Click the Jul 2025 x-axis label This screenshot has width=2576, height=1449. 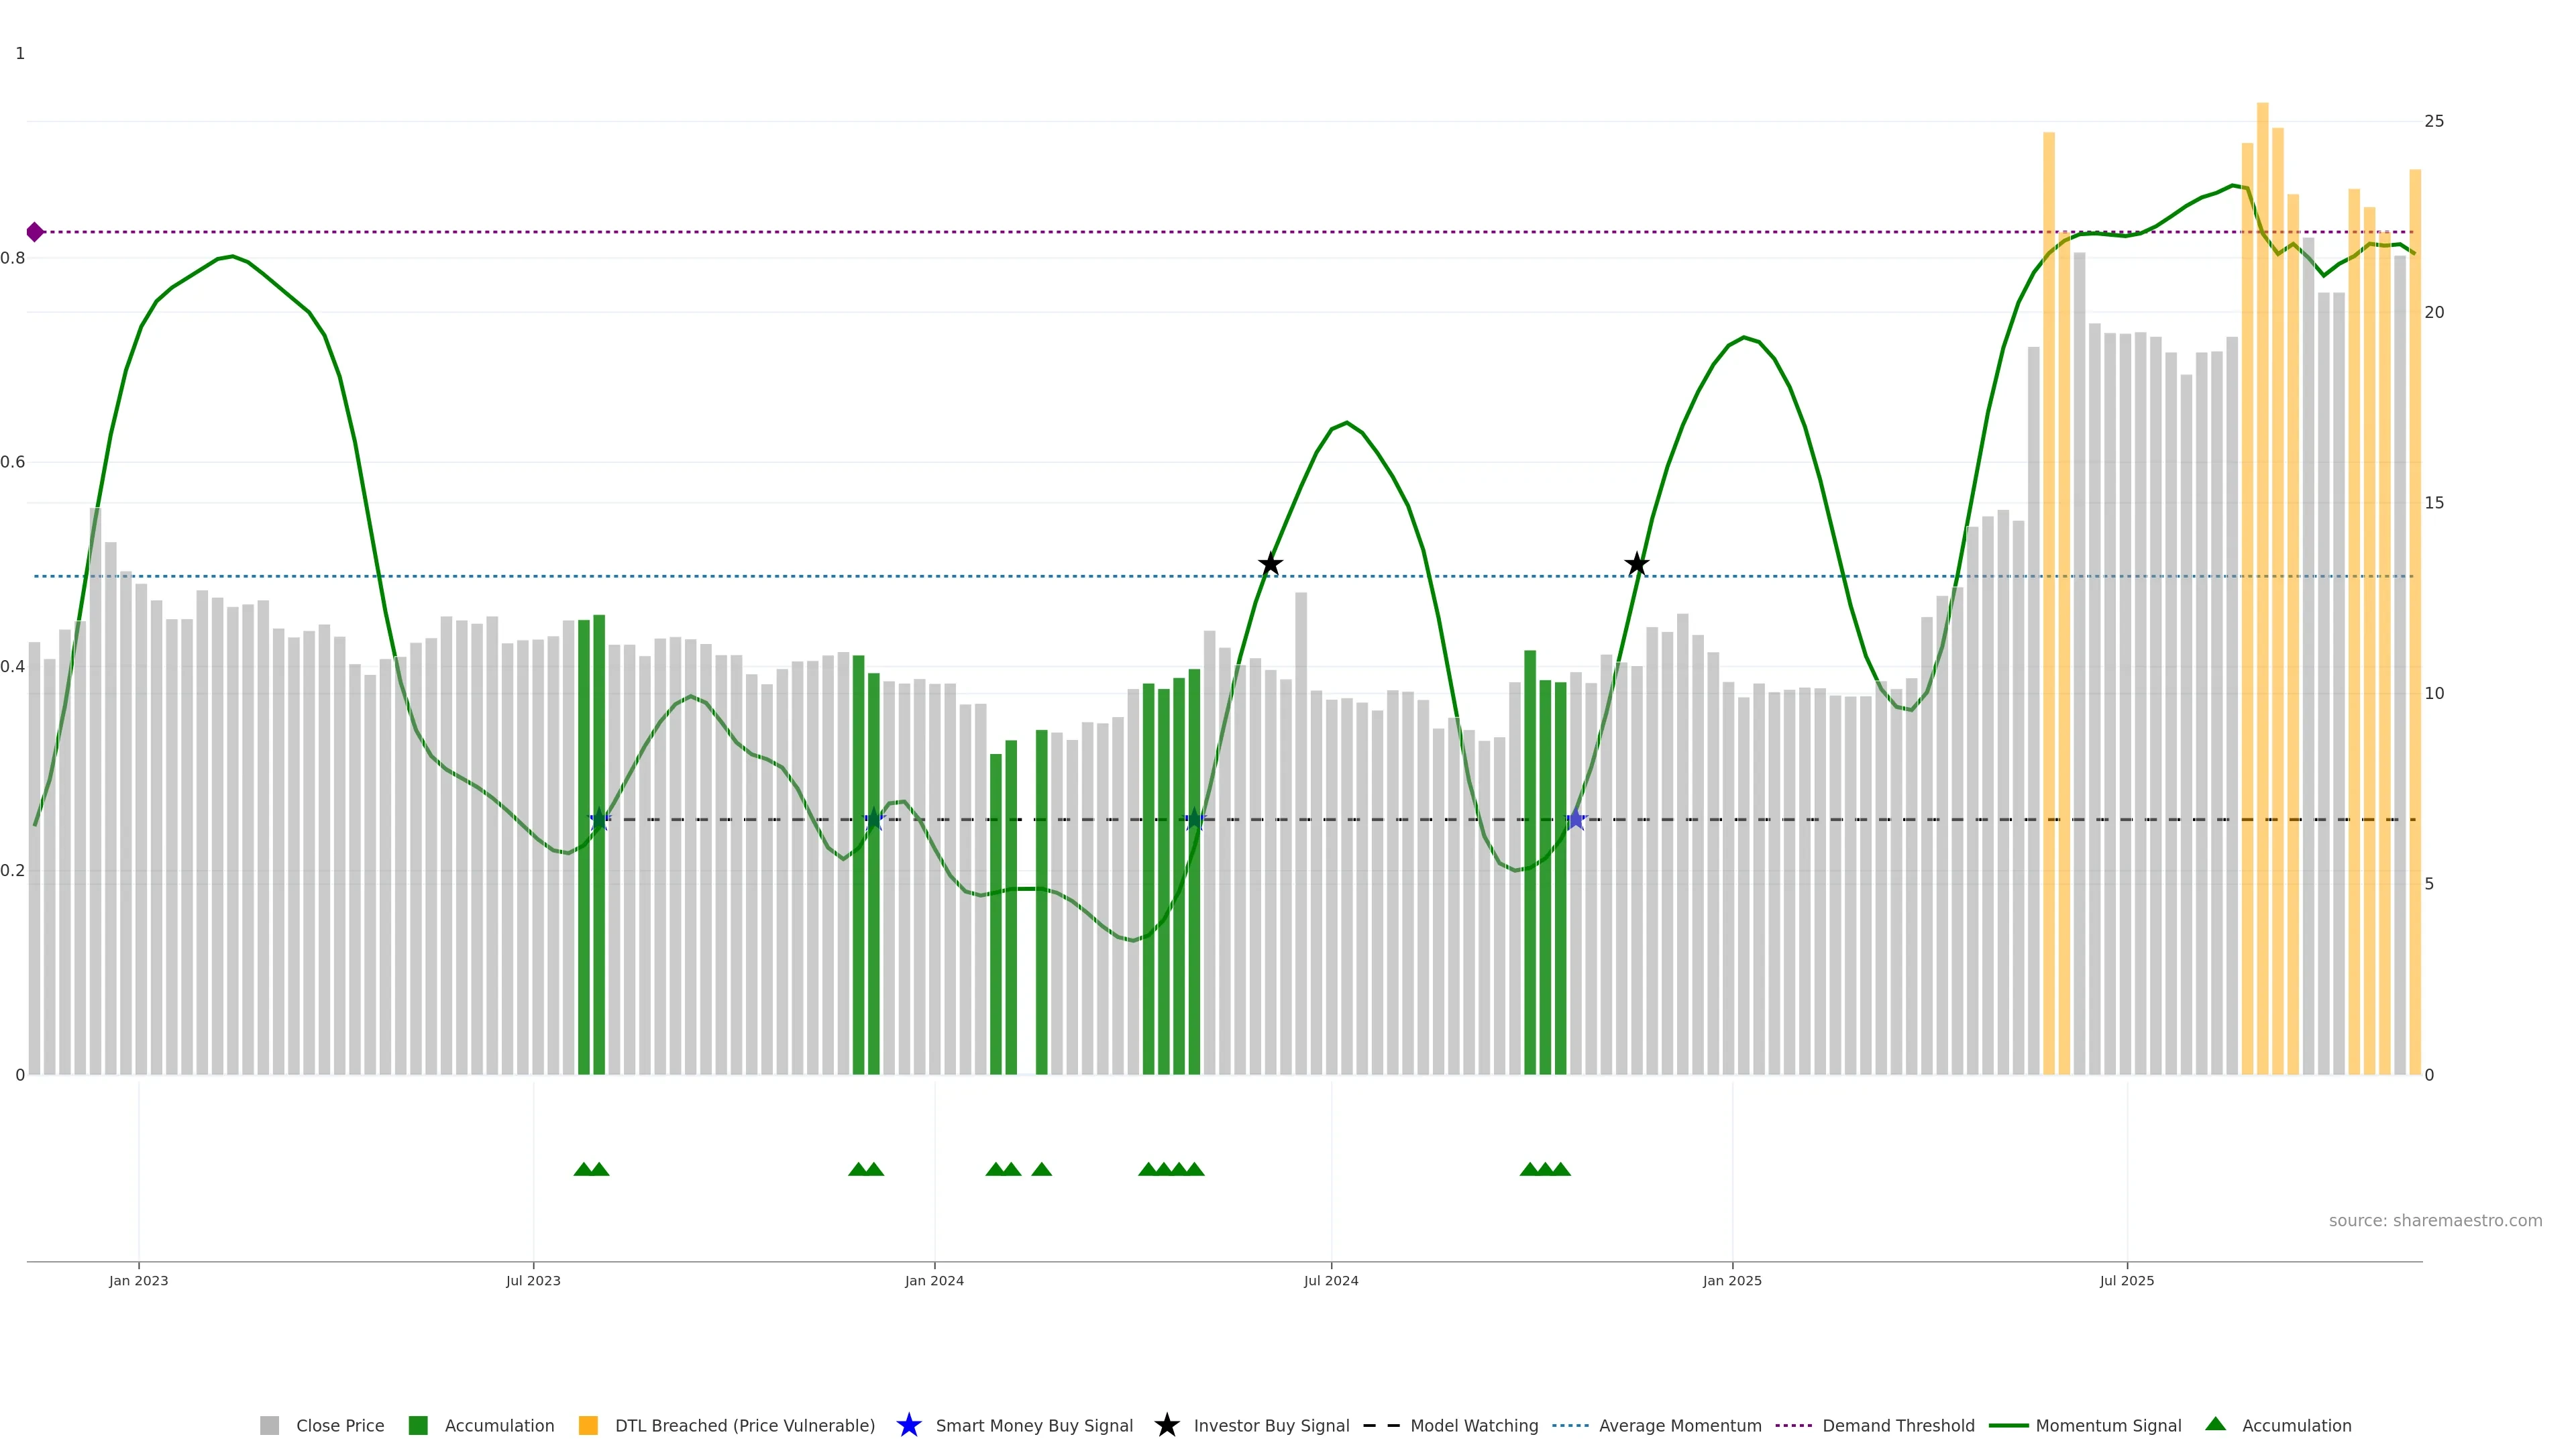click(2126, 1280)
